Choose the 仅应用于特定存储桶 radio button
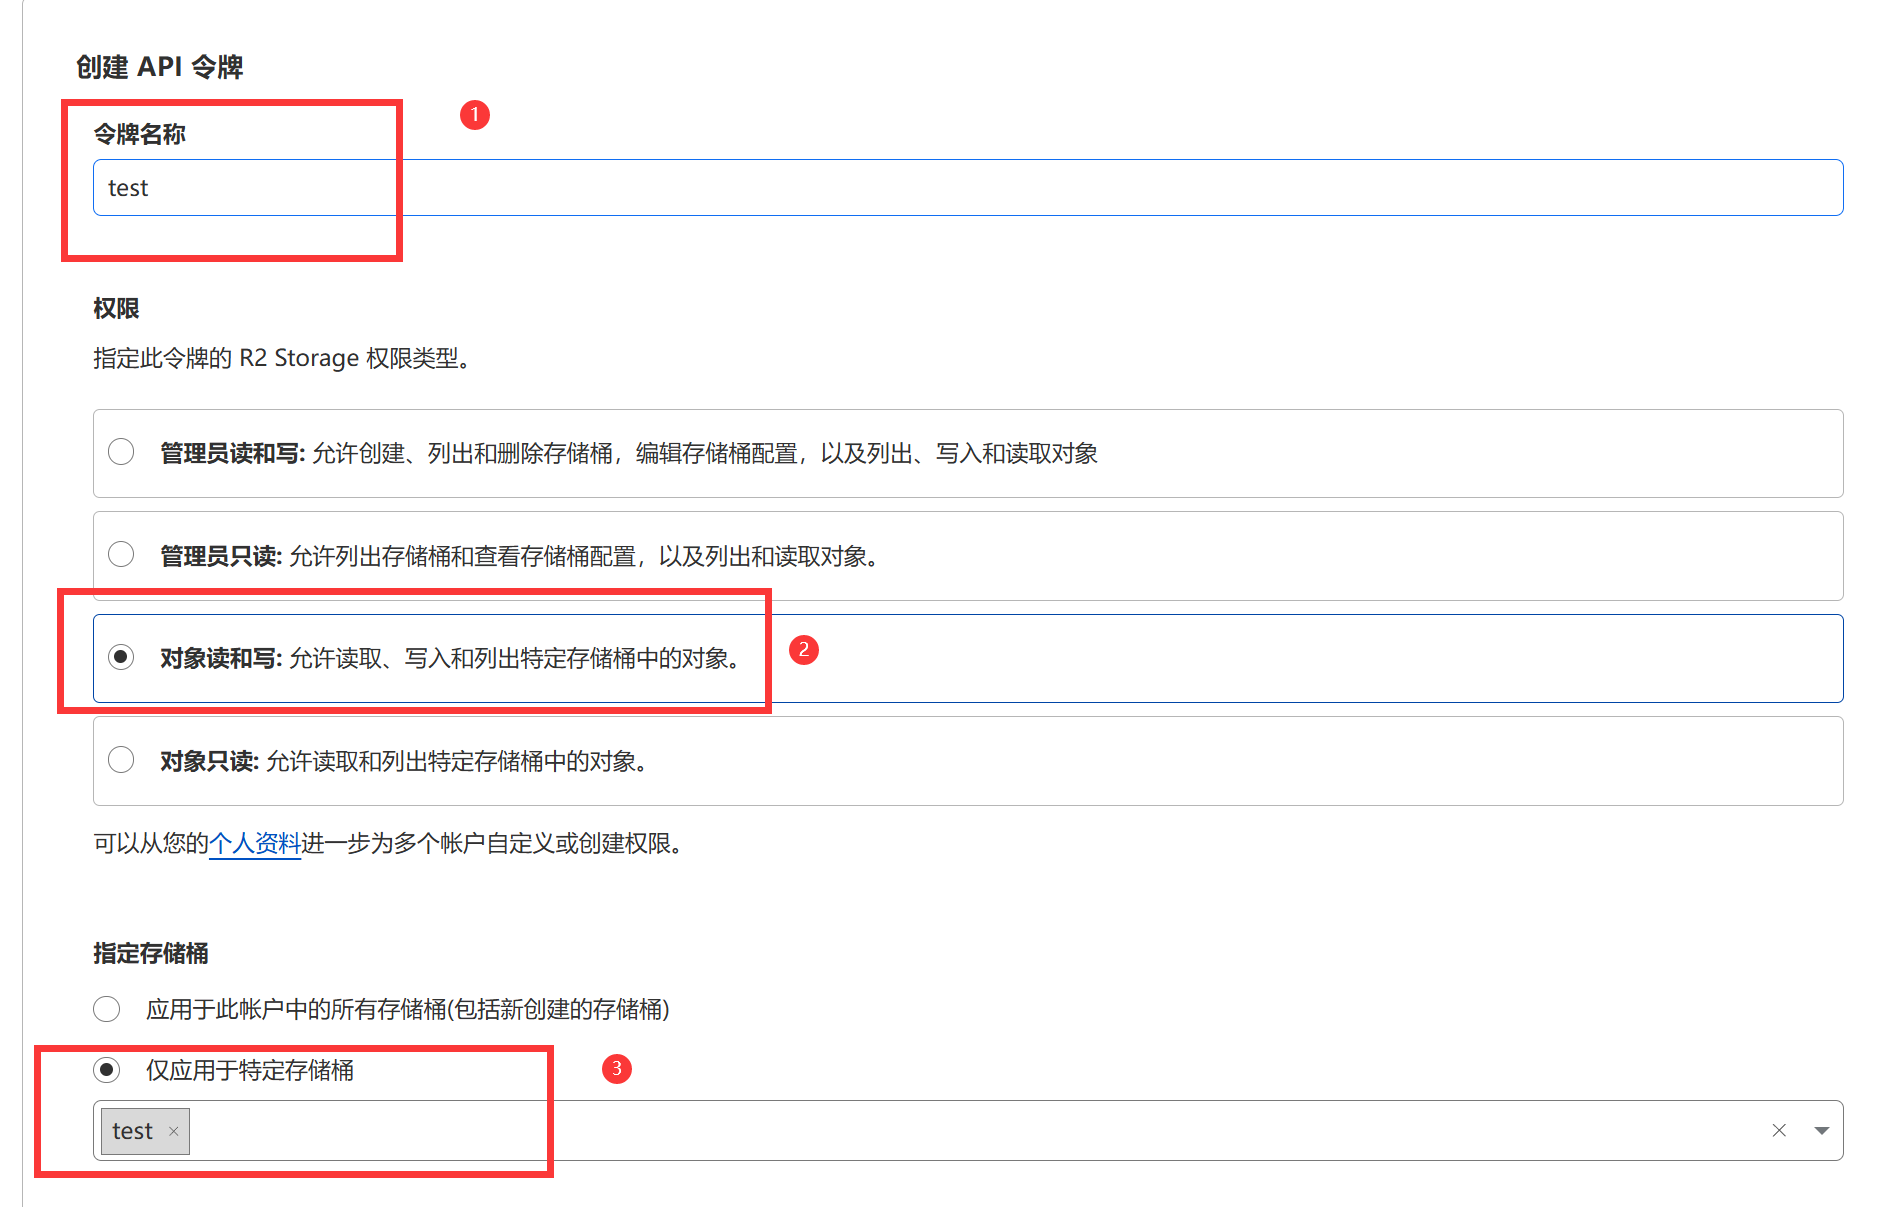This screenshot has width=1900, height=1207. tap(107, 1070)
